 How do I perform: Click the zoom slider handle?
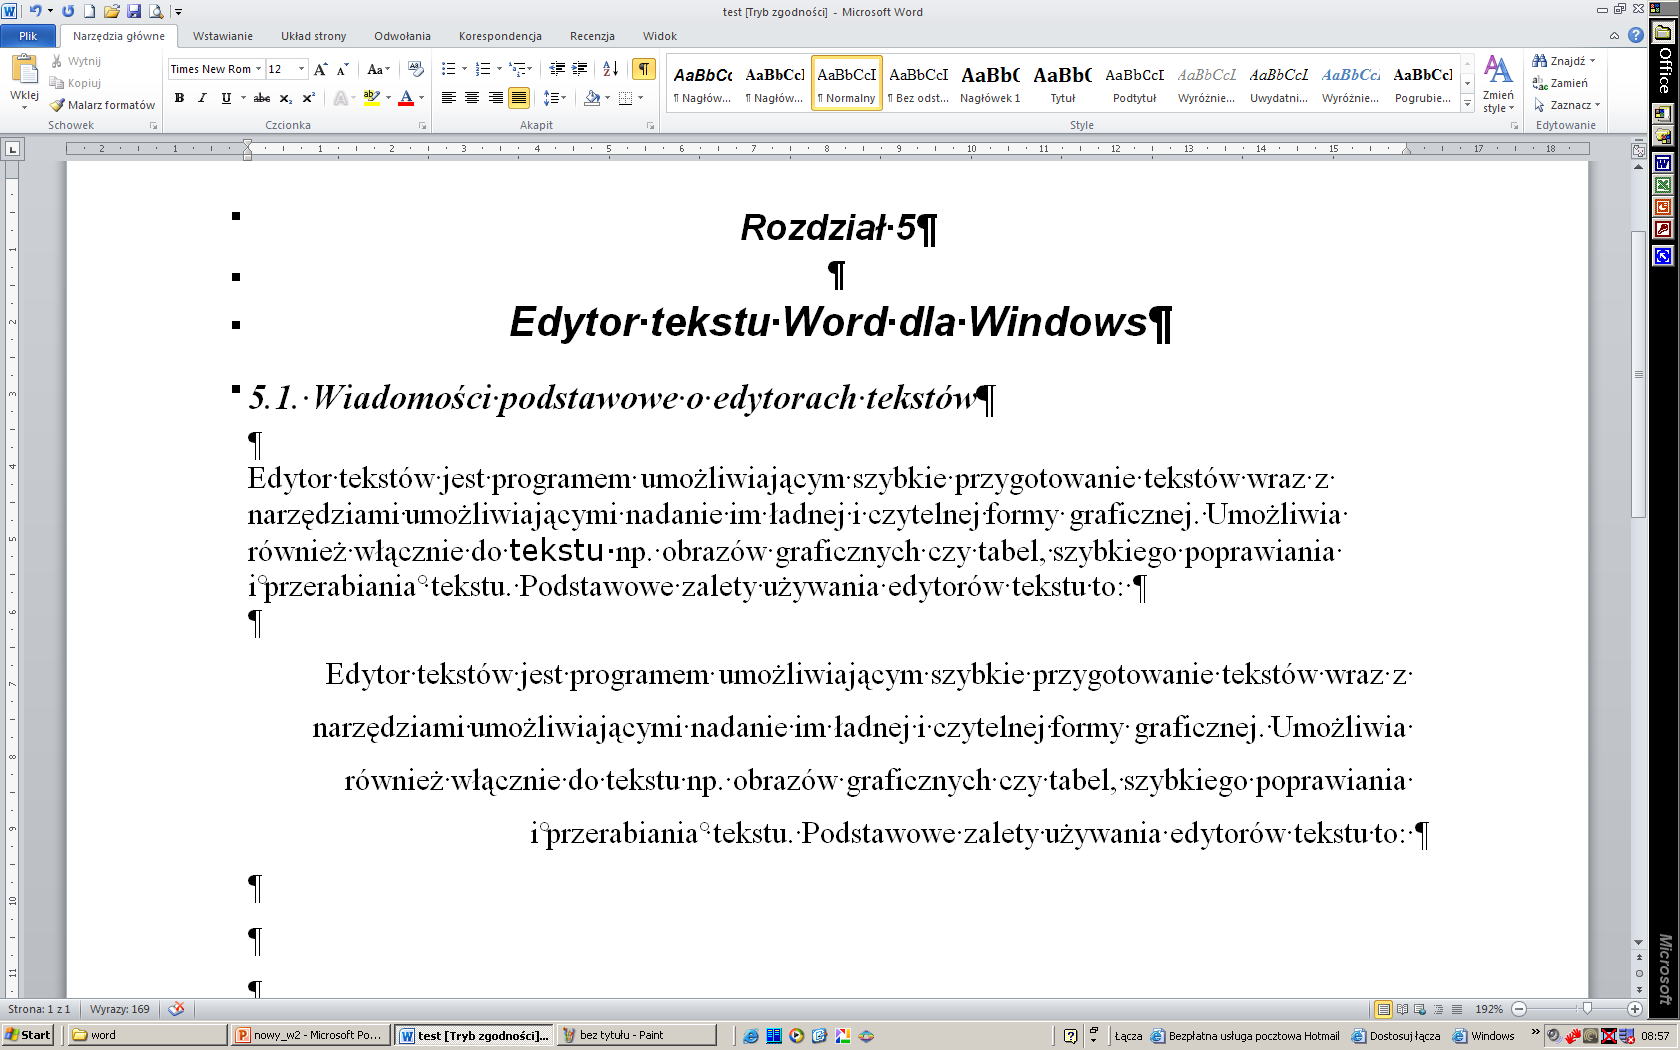[x=1587, y=1009]
